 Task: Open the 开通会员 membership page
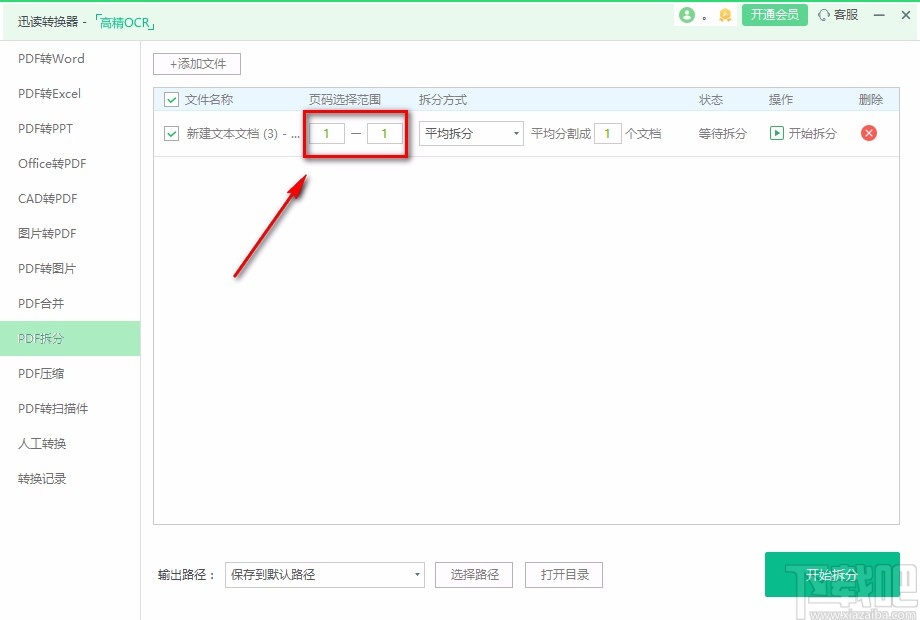coord(774,16)
